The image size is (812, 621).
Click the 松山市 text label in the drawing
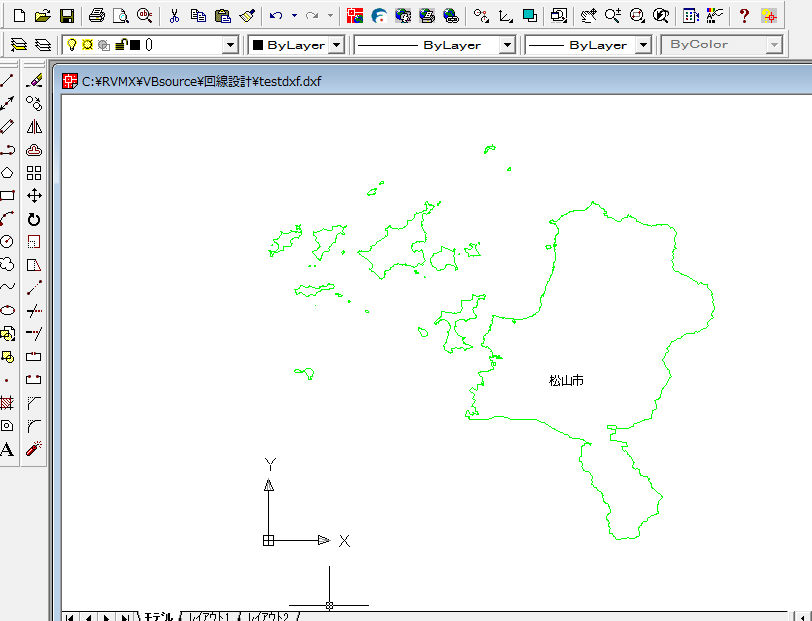point(566,380)
